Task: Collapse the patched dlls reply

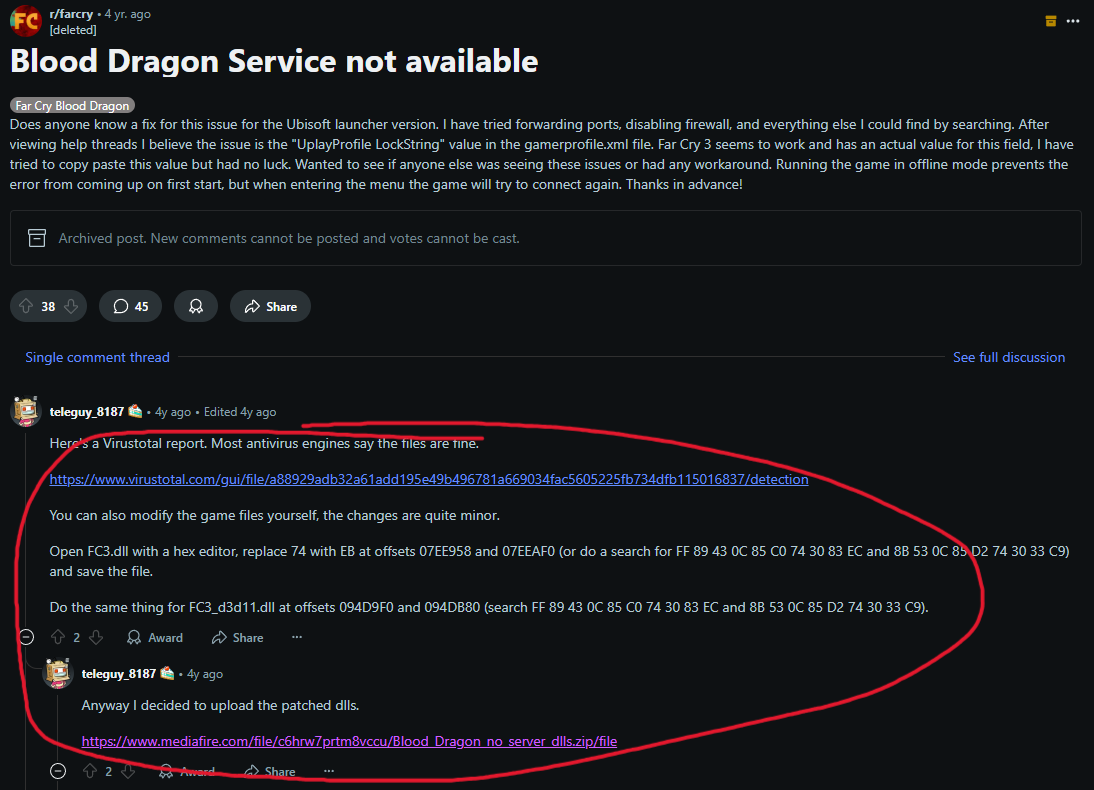Action: tap(58, 771)
